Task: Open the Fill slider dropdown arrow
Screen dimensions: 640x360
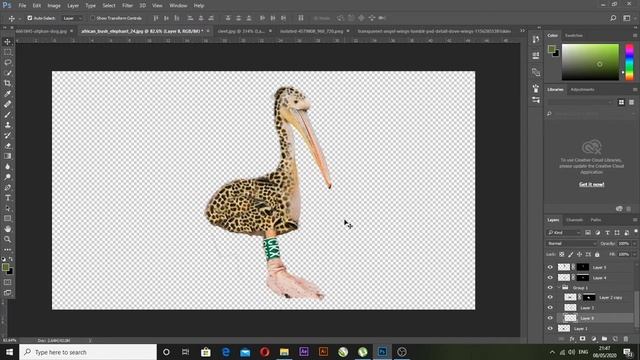Action: tap(634, 254)
